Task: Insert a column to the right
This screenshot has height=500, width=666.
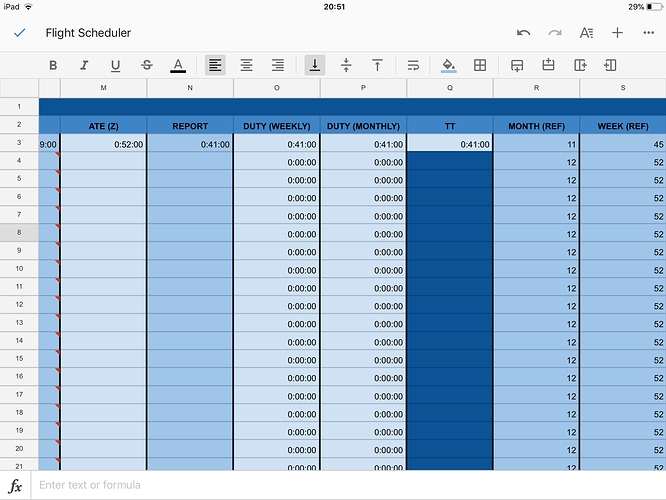Action: coord(580,65)
